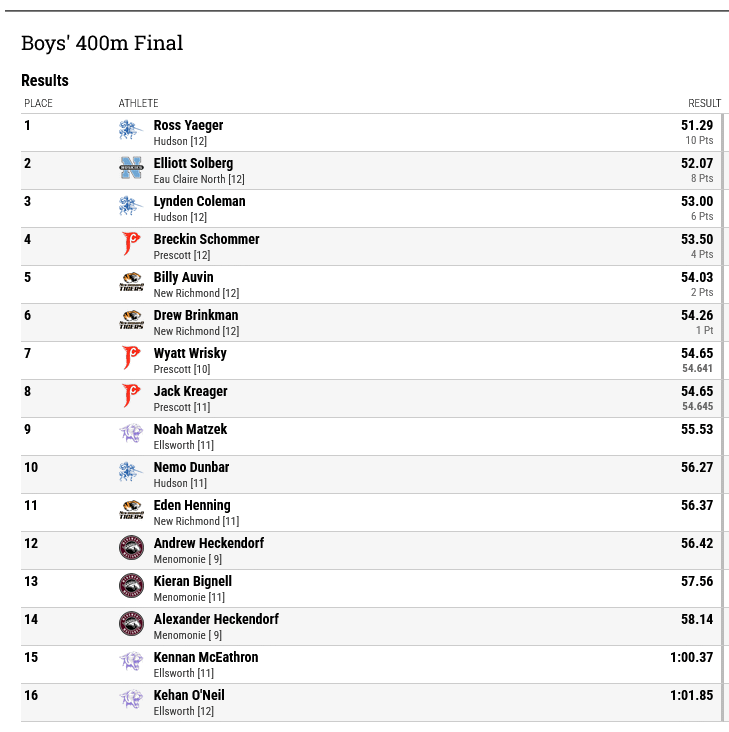Click Hudson team logo beside Ross Yaeger

click(x=131, y=130)
